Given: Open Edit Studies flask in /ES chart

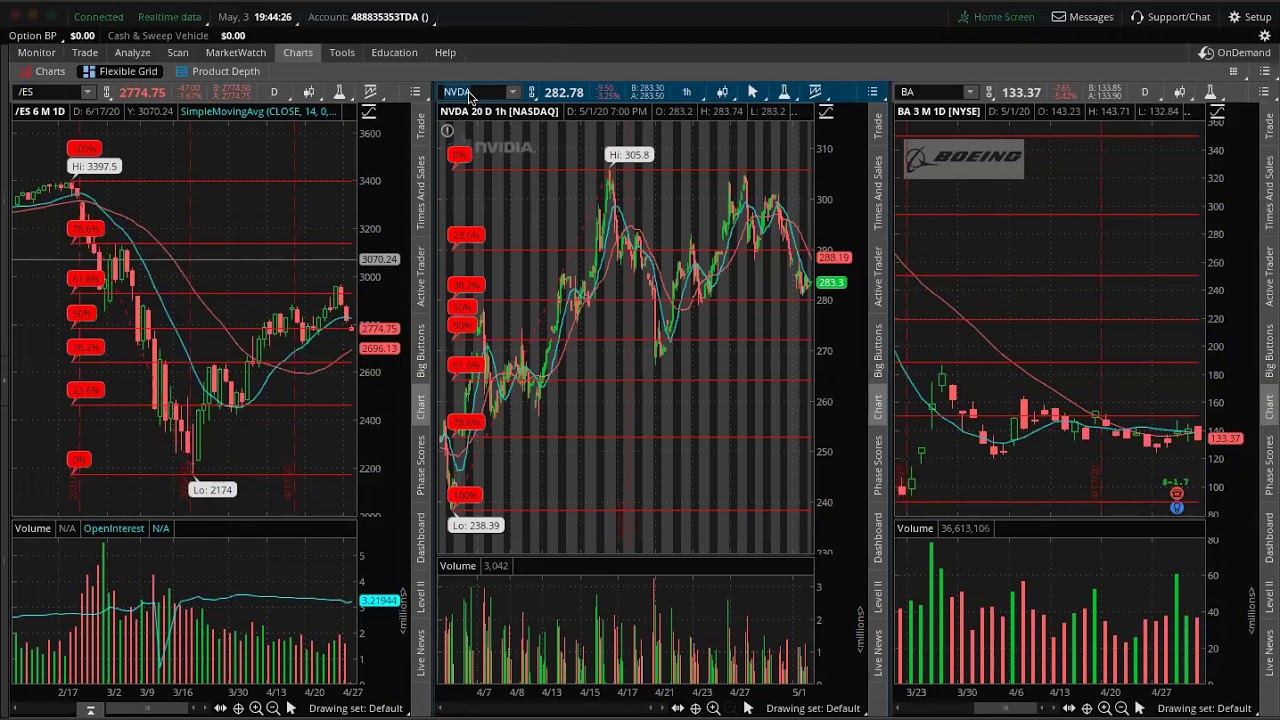Looking at the screenshot, I should tap(339, 92).
